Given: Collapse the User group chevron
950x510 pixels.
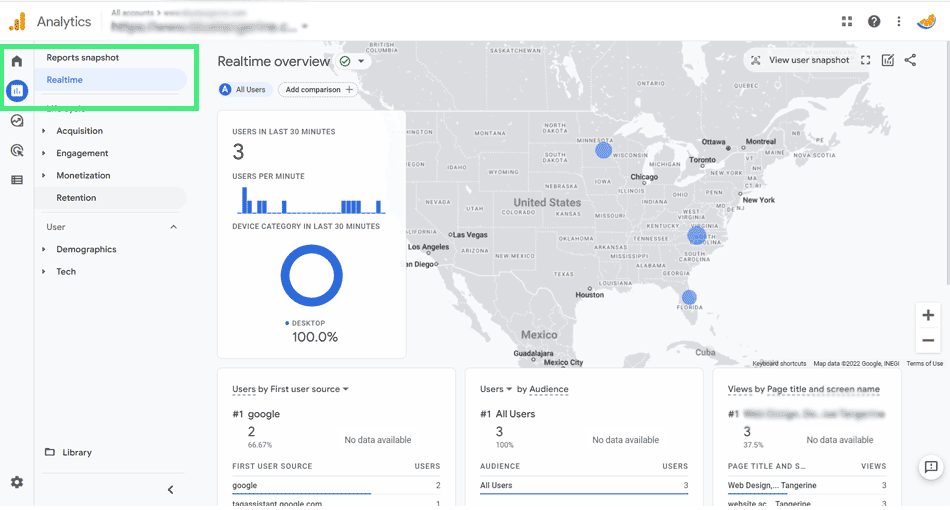Looking at the screenshot, I should pyautogui.click(x=173, y=227).
